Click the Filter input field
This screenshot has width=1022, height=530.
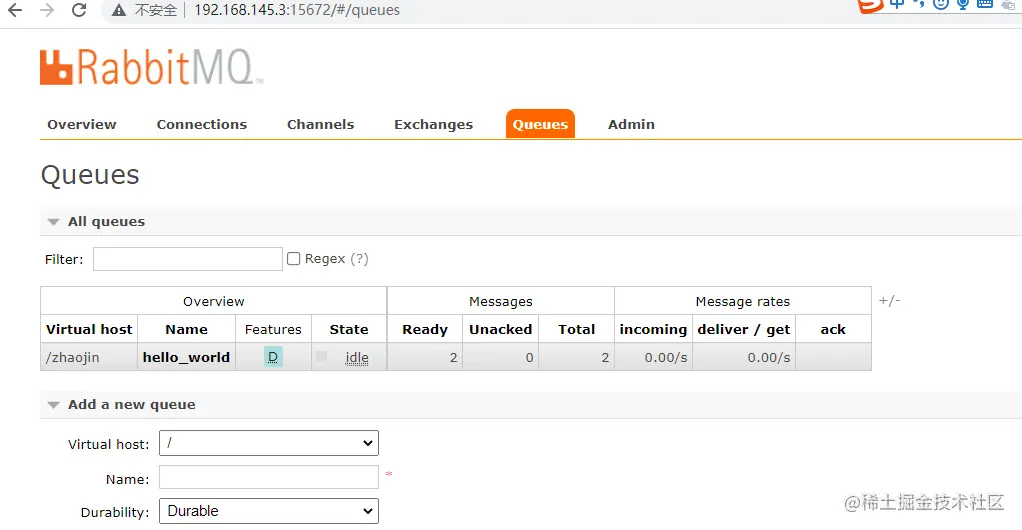coord(188,259)
